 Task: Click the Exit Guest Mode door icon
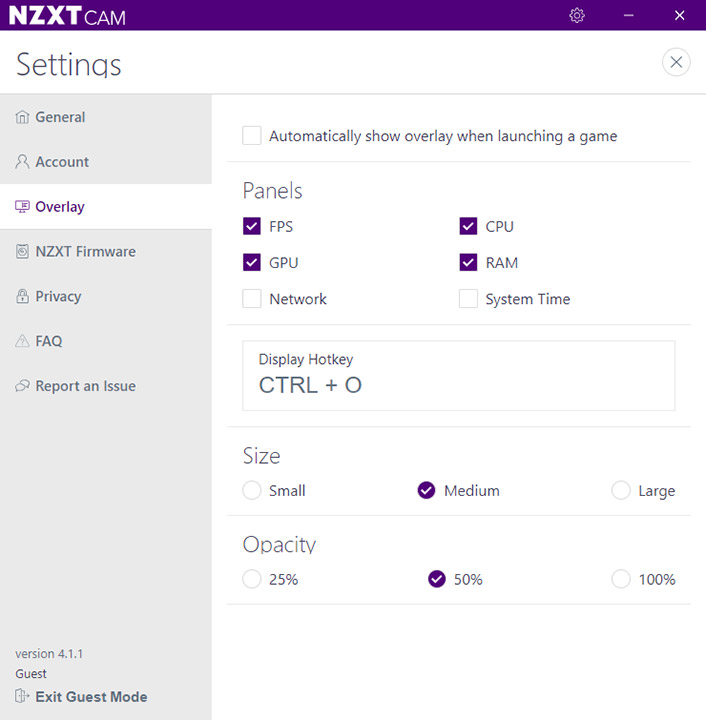(x=23, y=697)
